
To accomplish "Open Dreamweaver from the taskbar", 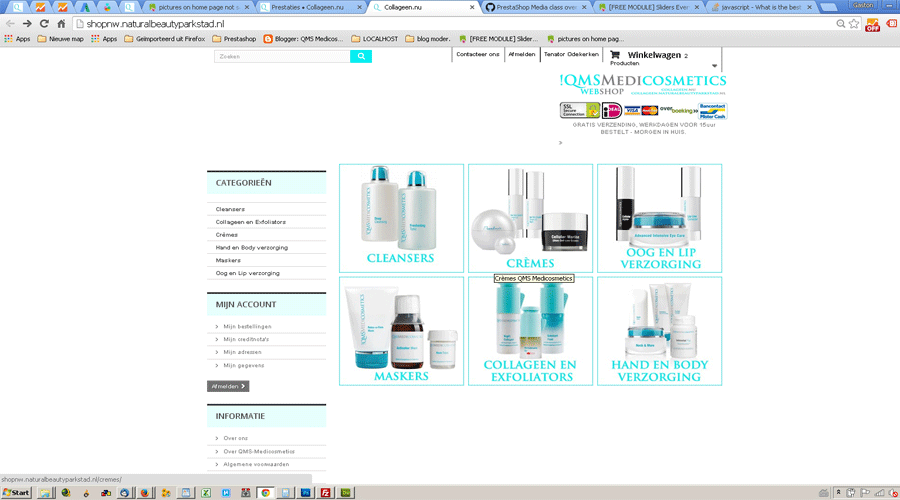I will pyautogui.click(x=346, y=493).
